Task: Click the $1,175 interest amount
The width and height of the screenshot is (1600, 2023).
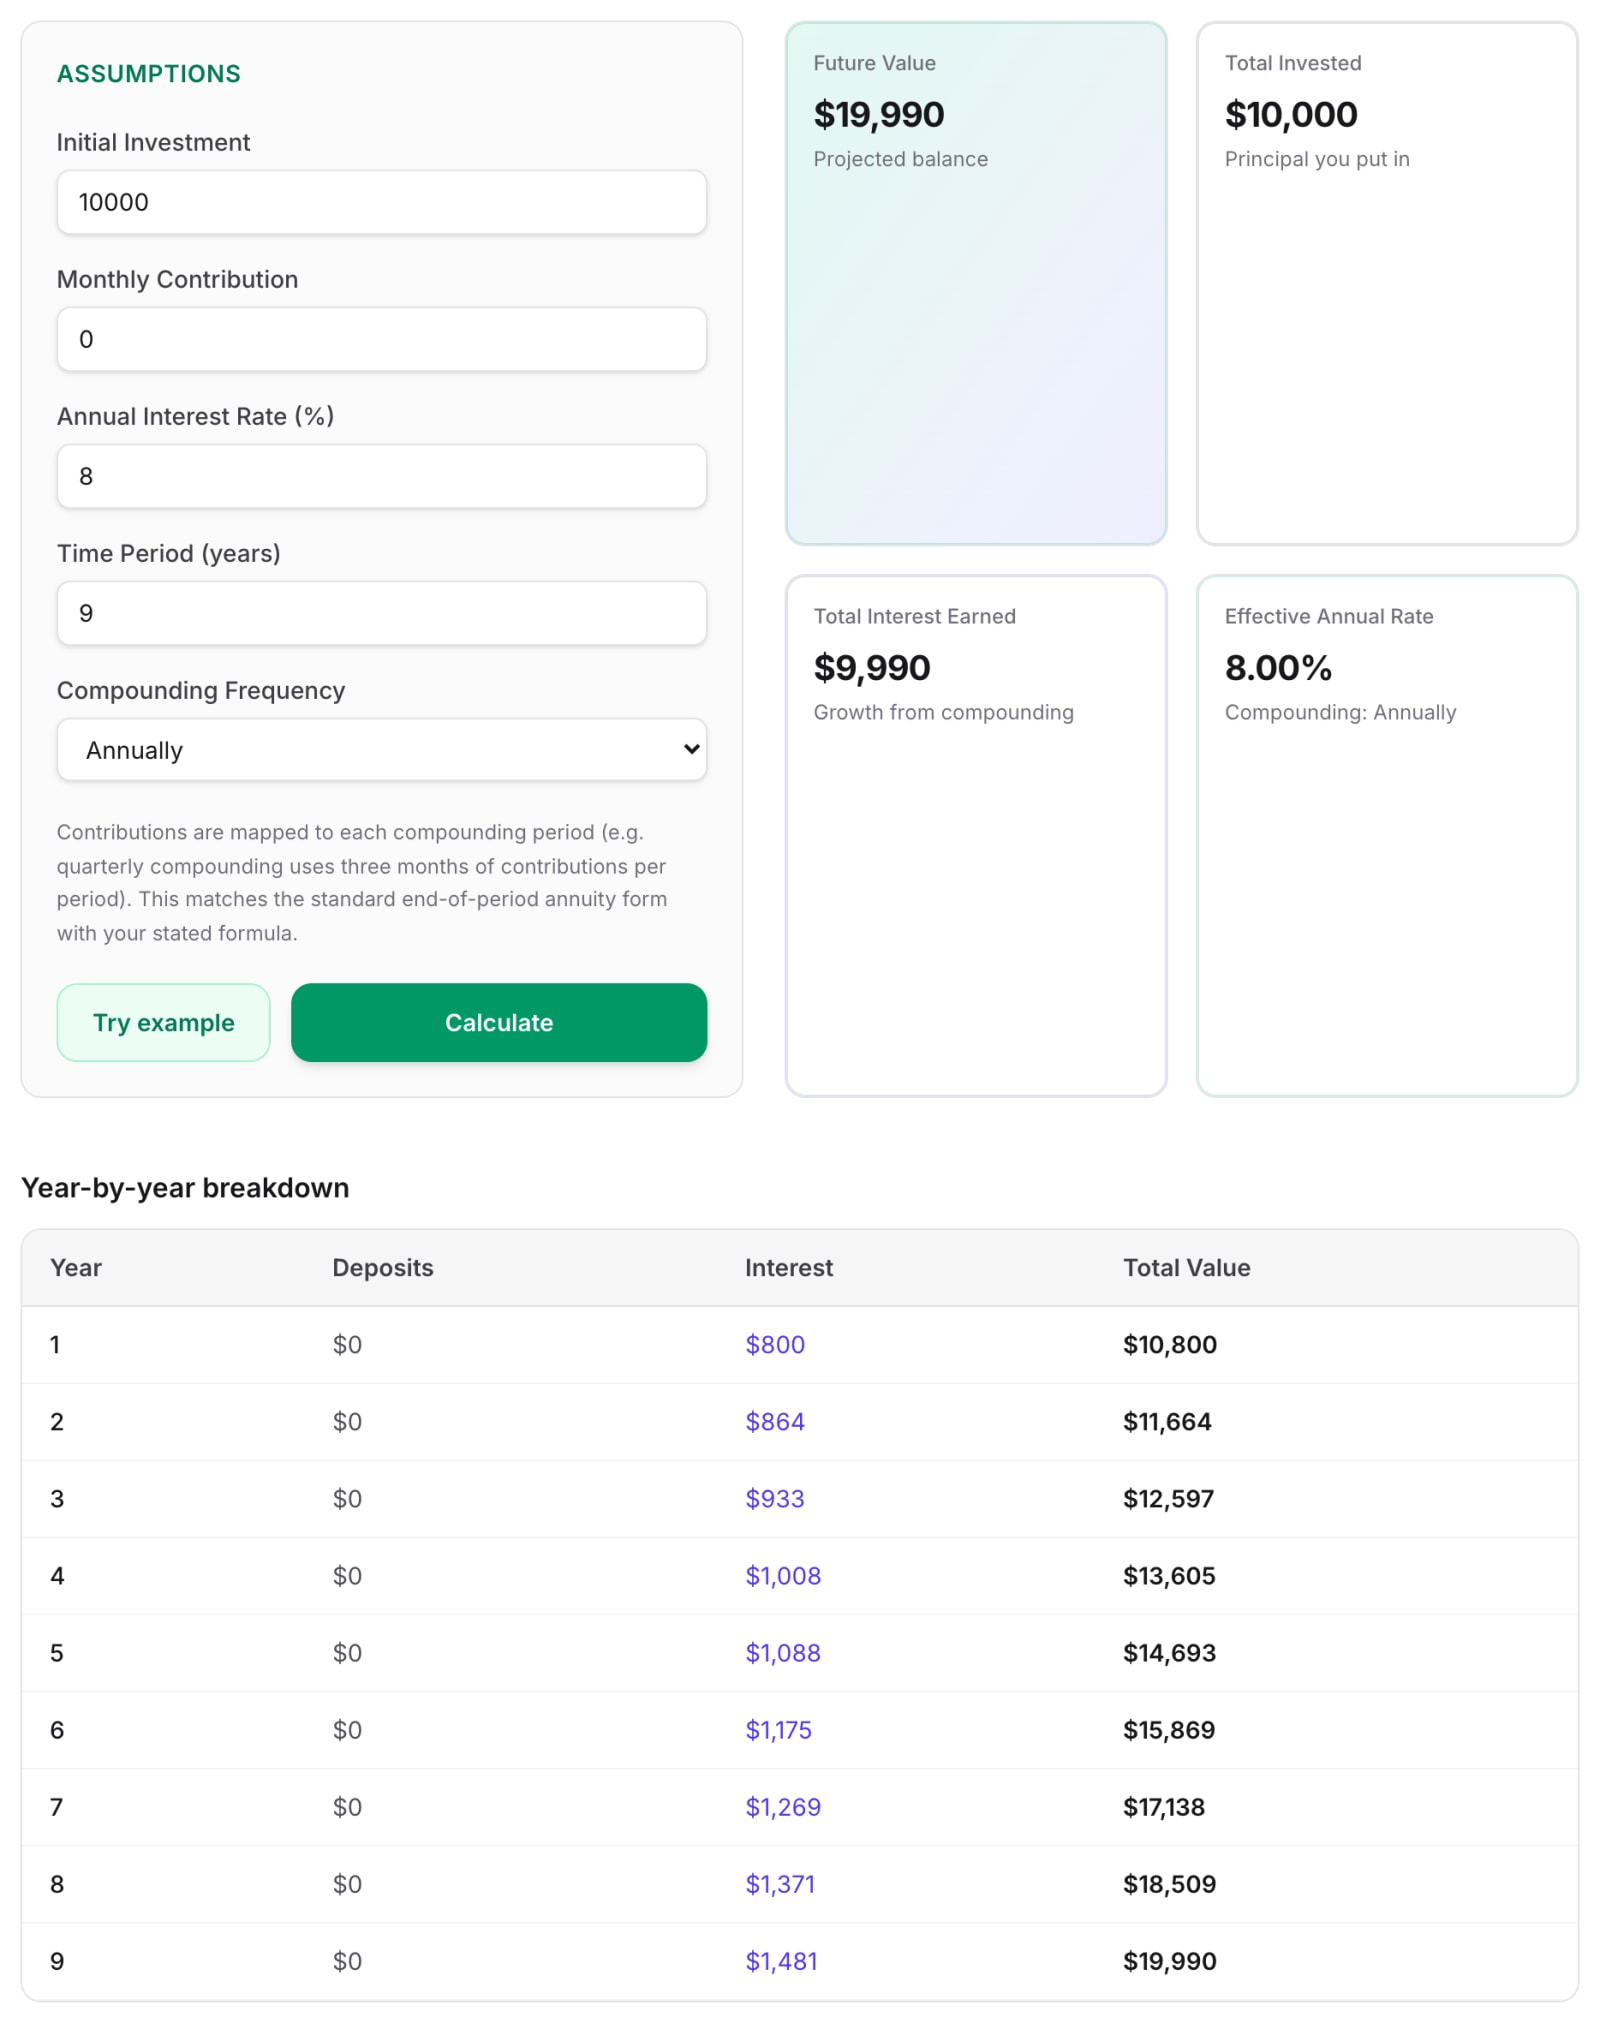Action: [778, 1729]
